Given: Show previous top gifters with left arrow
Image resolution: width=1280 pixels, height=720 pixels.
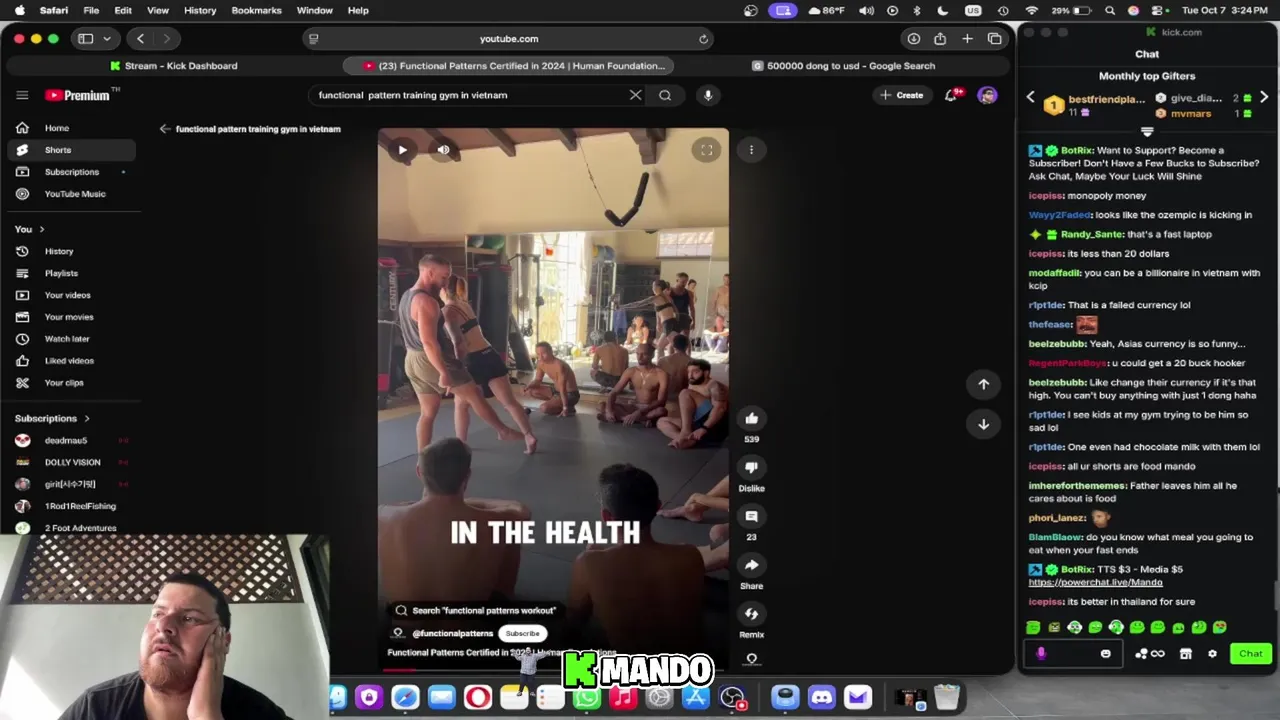Looking at the screenshot, I should click(x=1031, y=97).
